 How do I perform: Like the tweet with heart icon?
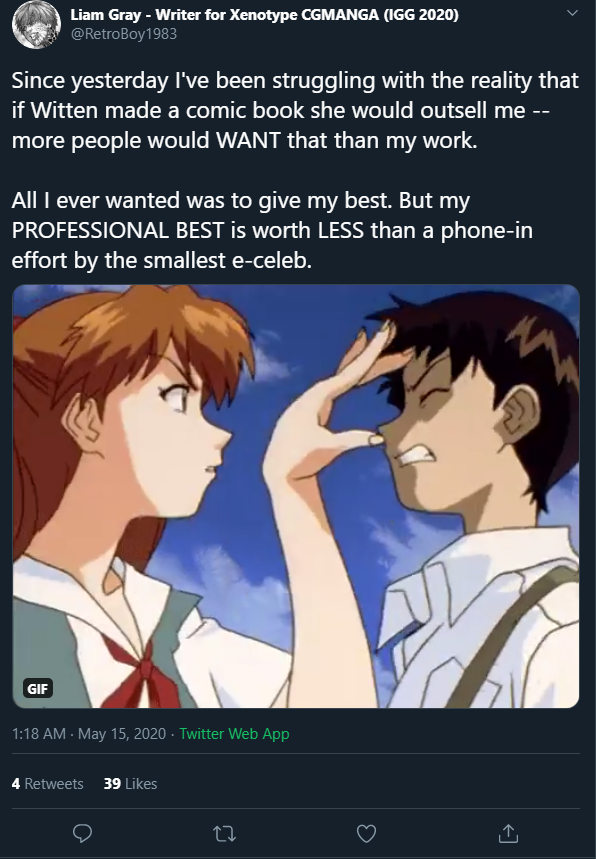[x=366, y=833]
